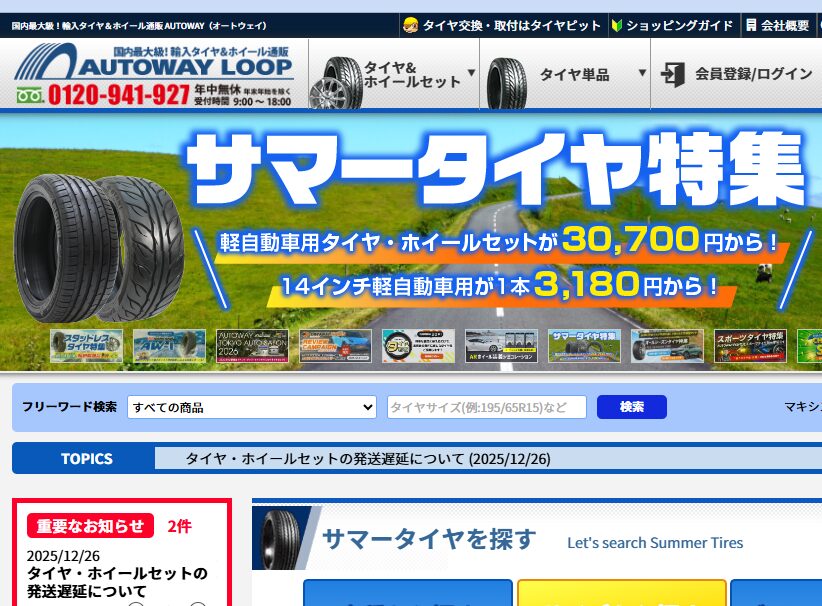The height and width of the screenshot is (606, 822).
Task: Open the 重要なお知らせ shipping delay notice
Action: (x=117, y=582)
